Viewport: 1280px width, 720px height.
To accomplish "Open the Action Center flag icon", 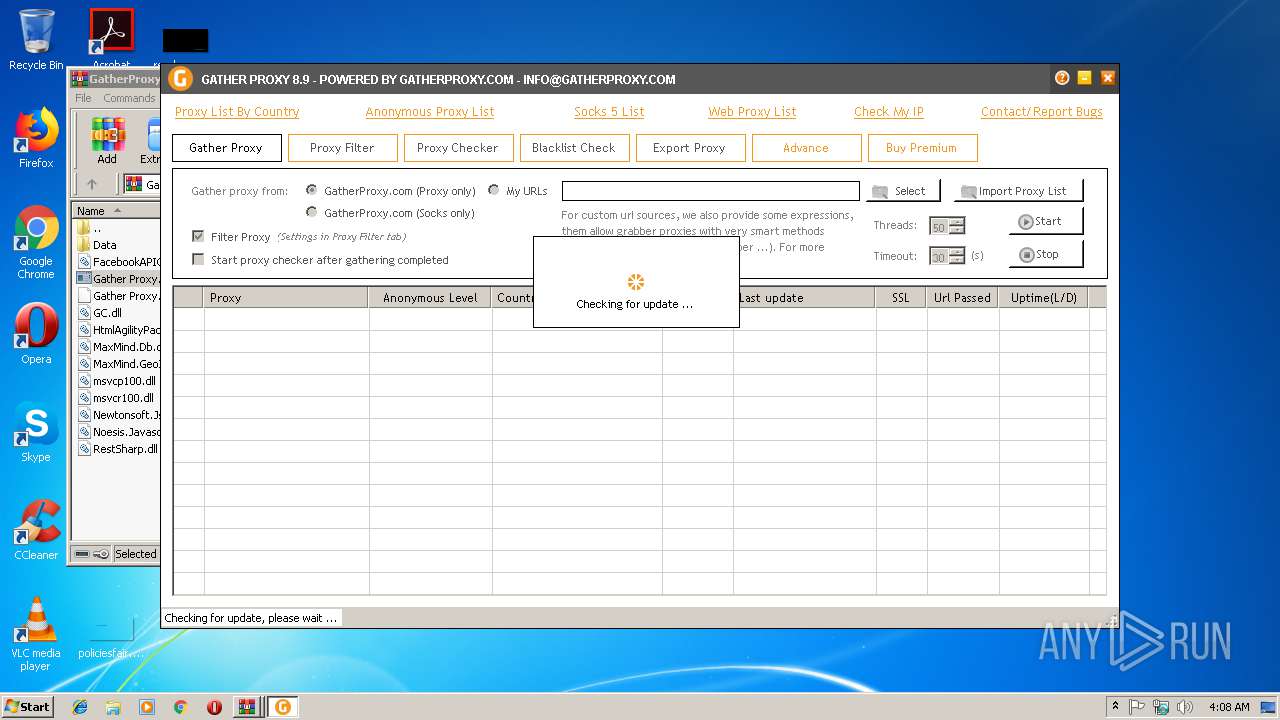I will (1137, 707).
